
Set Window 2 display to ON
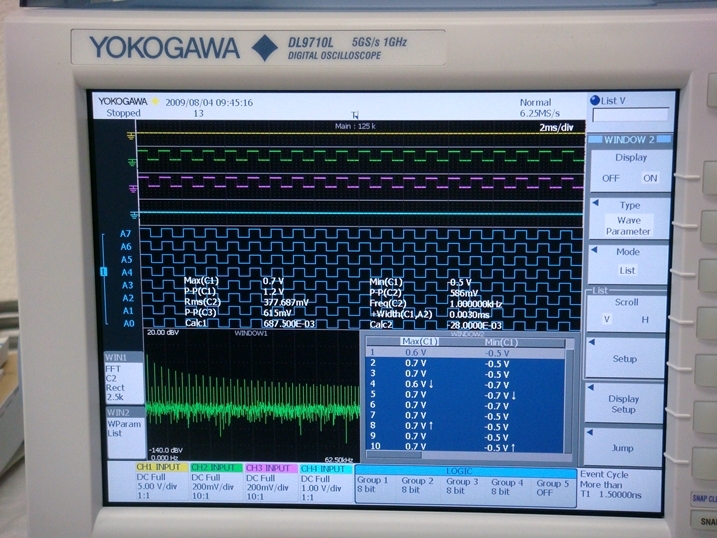point(650,178)
